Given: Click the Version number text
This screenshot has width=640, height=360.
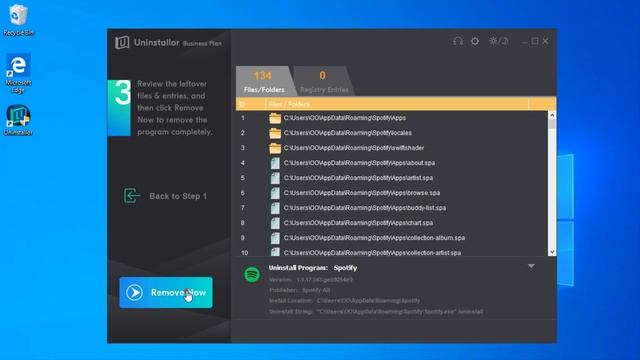Looking at the screenshot, I should coord(324,280).
